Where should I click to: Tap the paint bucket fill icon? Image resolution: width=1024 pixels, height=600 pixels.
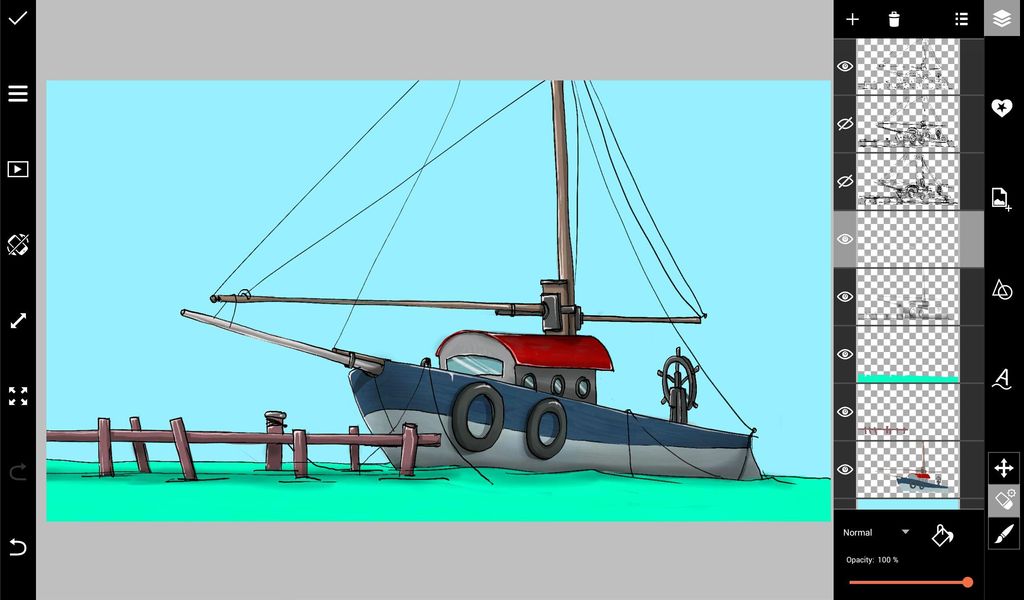pos(942,535)
